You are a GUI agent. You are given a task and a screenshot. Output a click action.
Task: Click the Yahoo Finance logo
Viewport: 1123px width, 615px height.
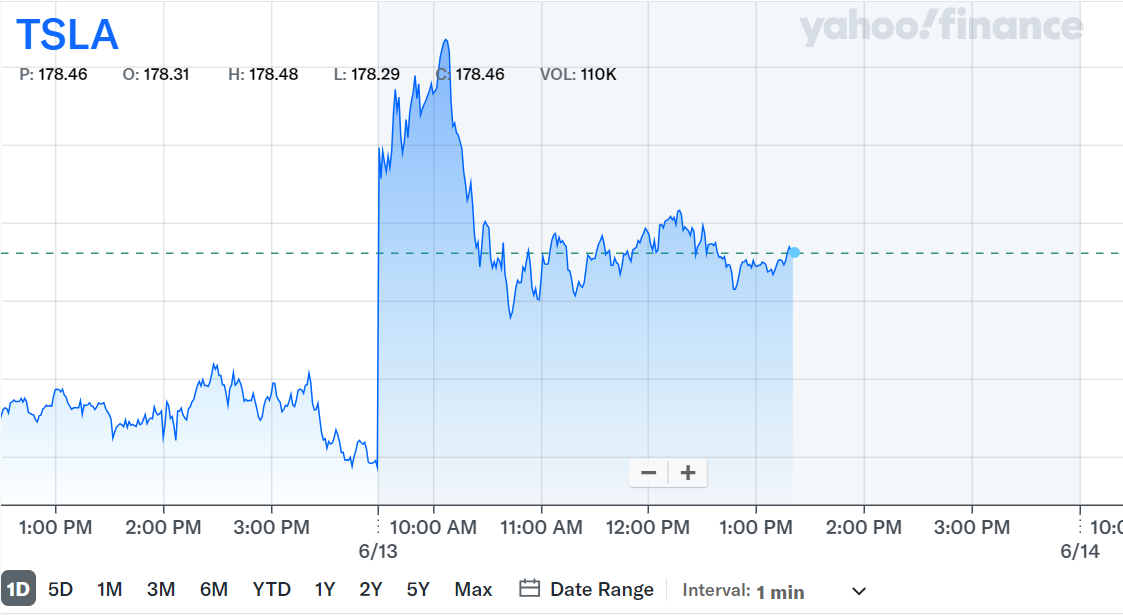940,28
